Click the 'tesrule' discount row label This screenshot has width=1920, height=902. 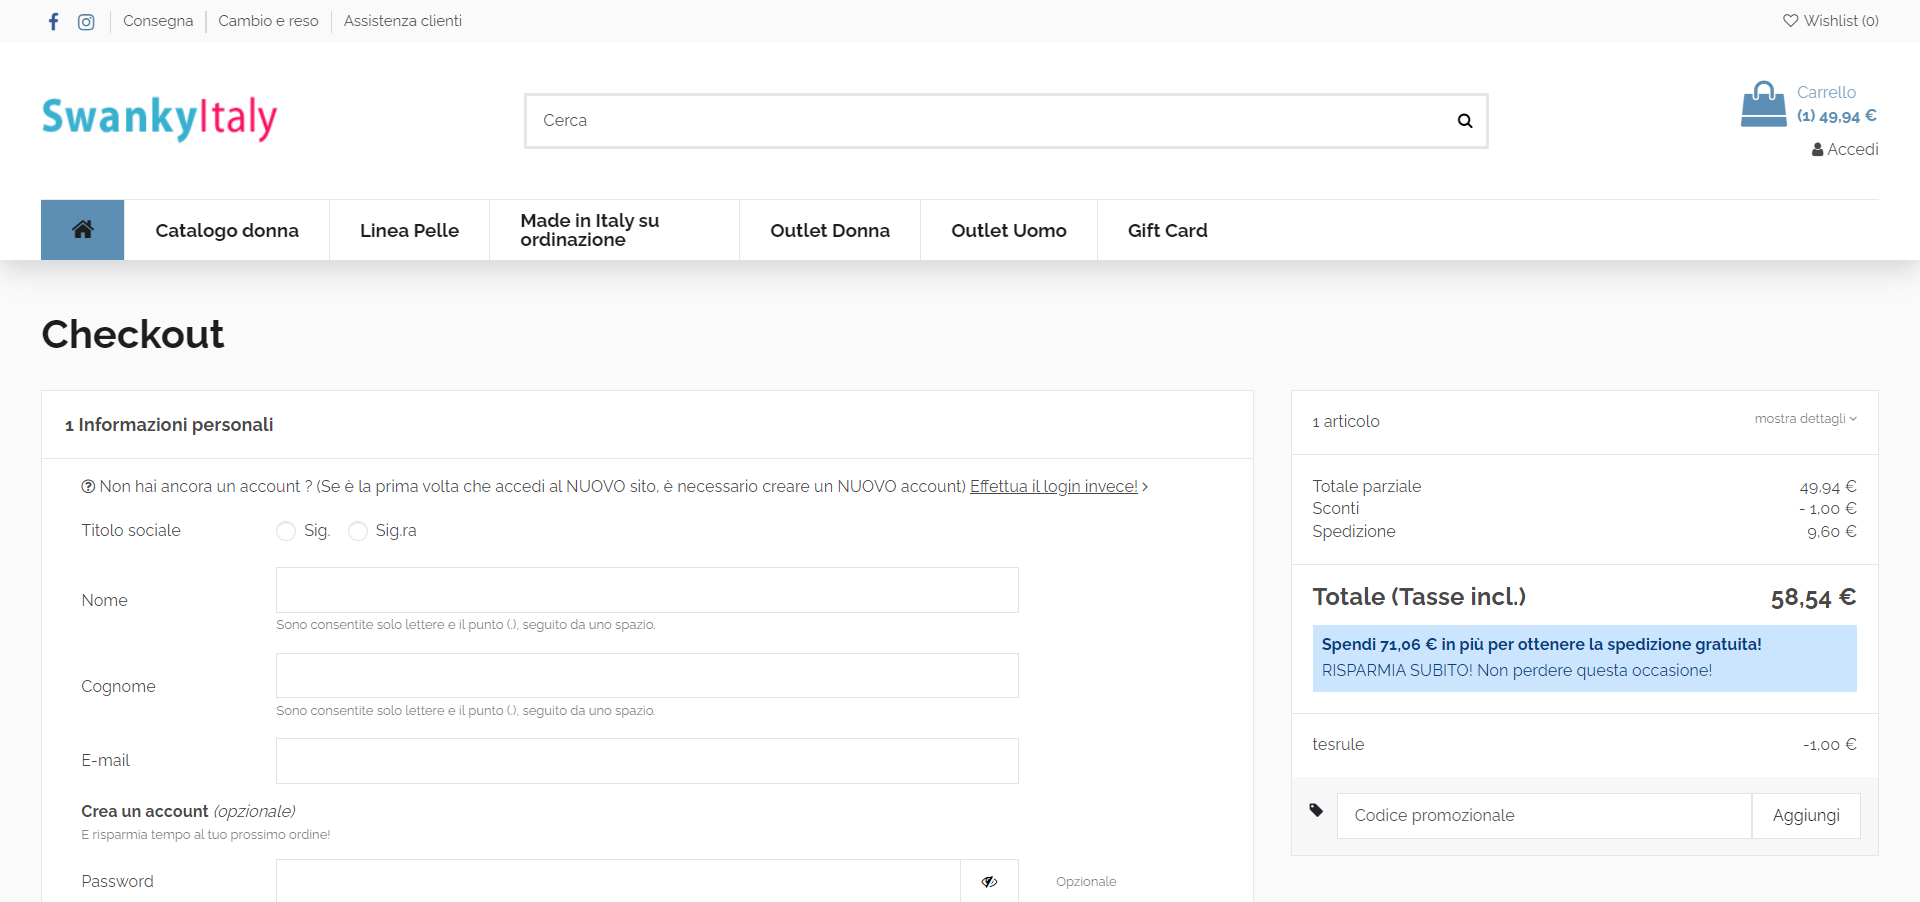[x=1338, y=744]
